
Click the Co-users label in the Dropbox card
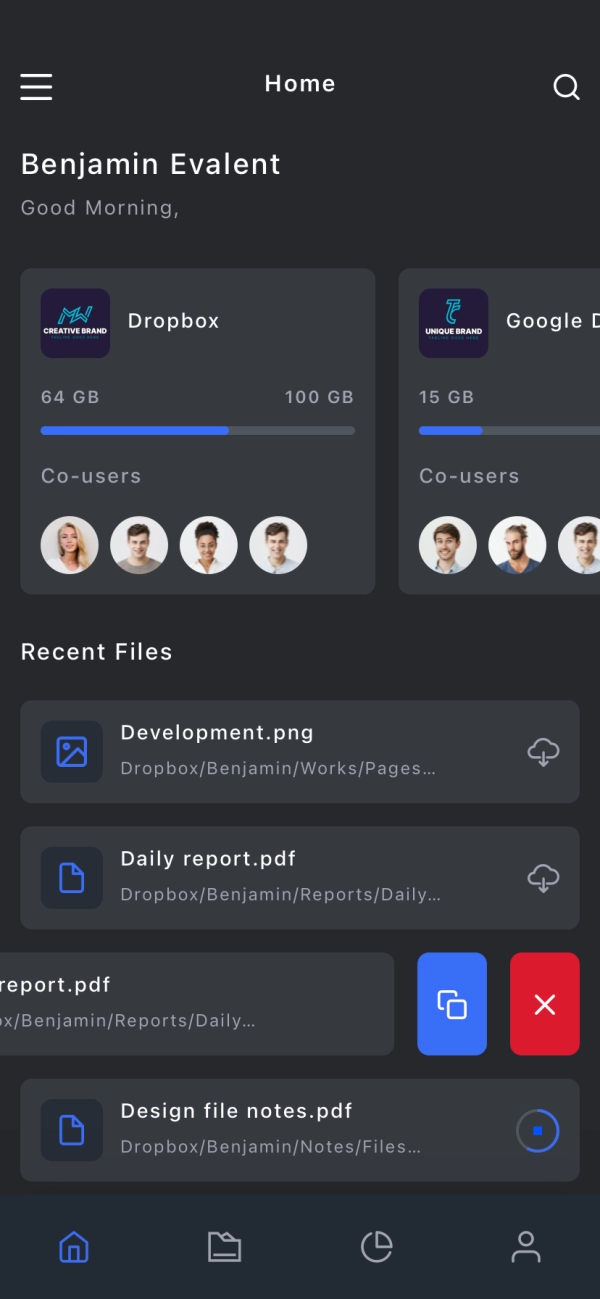(x=91, y=476)
